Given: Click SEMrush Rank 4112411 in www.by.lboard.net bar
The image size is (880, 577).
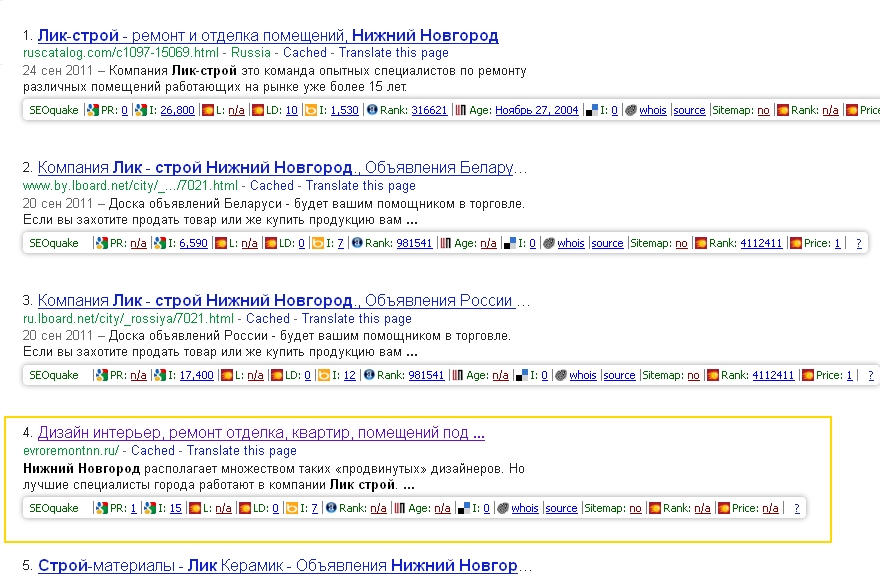Looking at the screenshot, I should [761, 244].
